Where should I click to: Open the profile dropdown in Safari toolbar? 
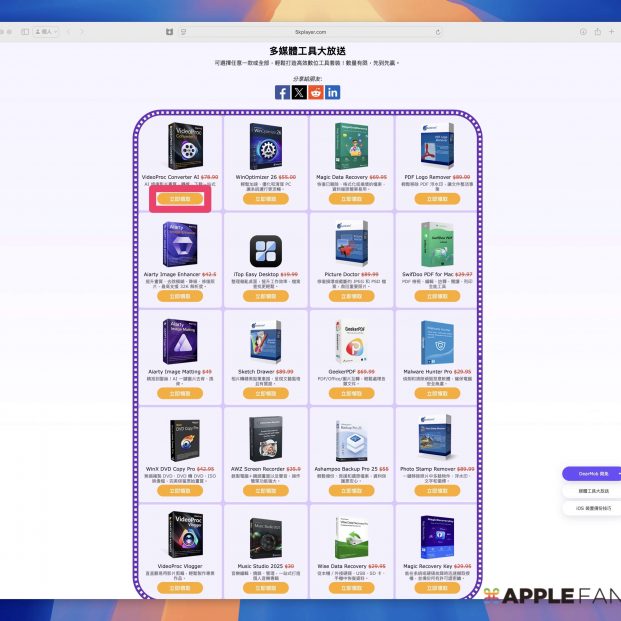coord(46,32)
